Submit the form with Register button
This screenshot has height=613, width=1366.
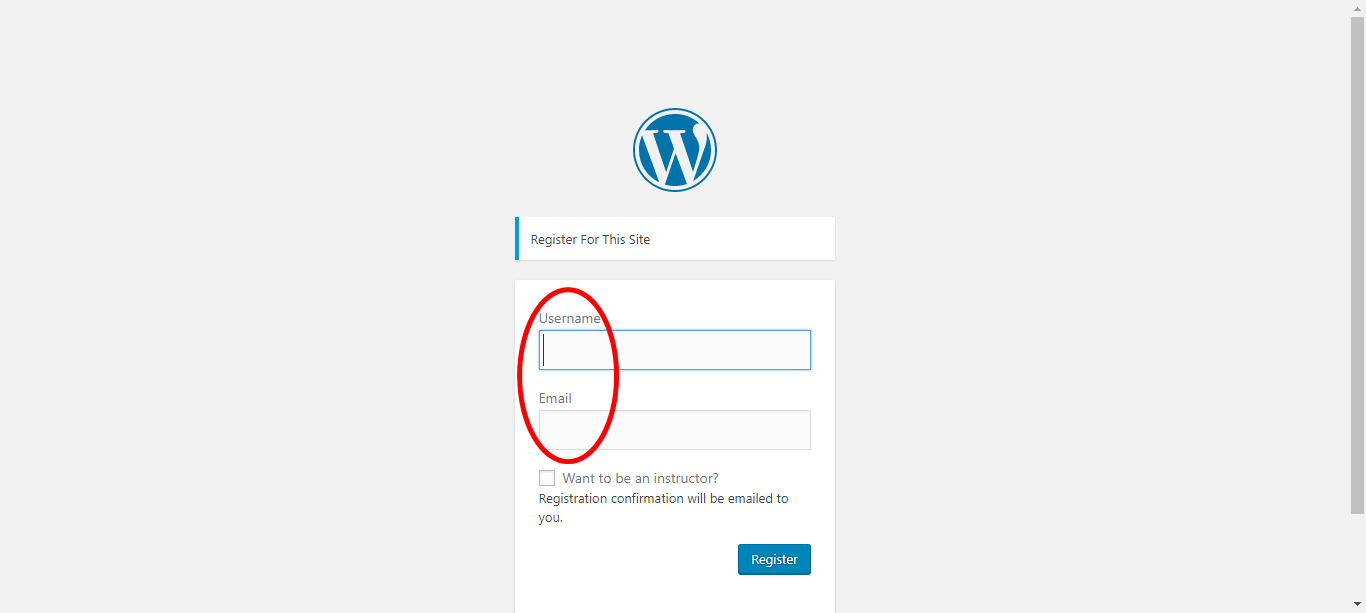point(774,560)
